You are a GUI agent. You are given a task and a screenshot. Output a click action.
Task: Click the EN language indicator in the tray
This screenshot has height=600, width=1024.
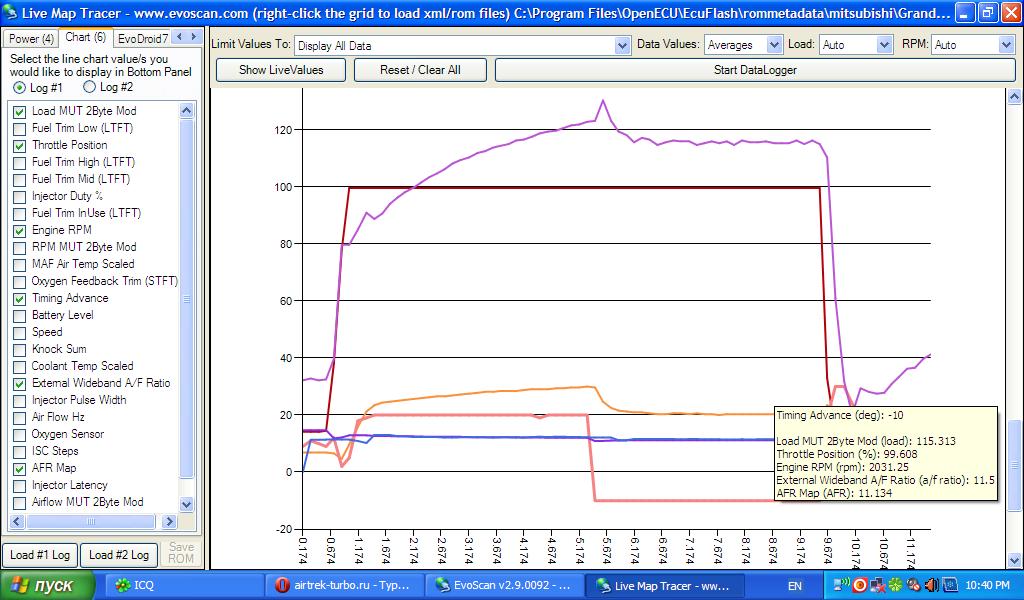[795, 585]
